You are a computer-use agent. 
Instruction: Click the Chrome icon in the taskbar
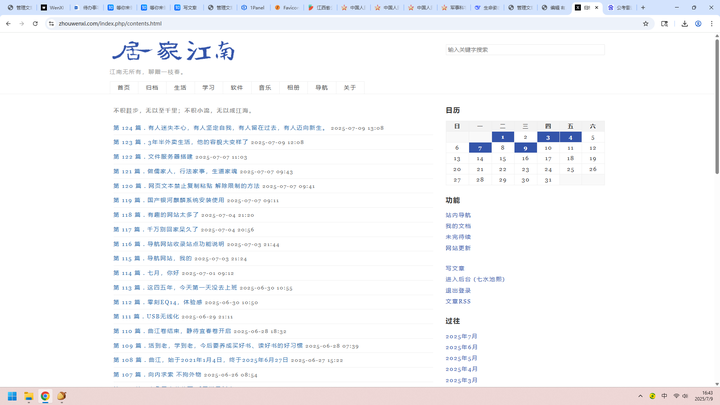45,396
